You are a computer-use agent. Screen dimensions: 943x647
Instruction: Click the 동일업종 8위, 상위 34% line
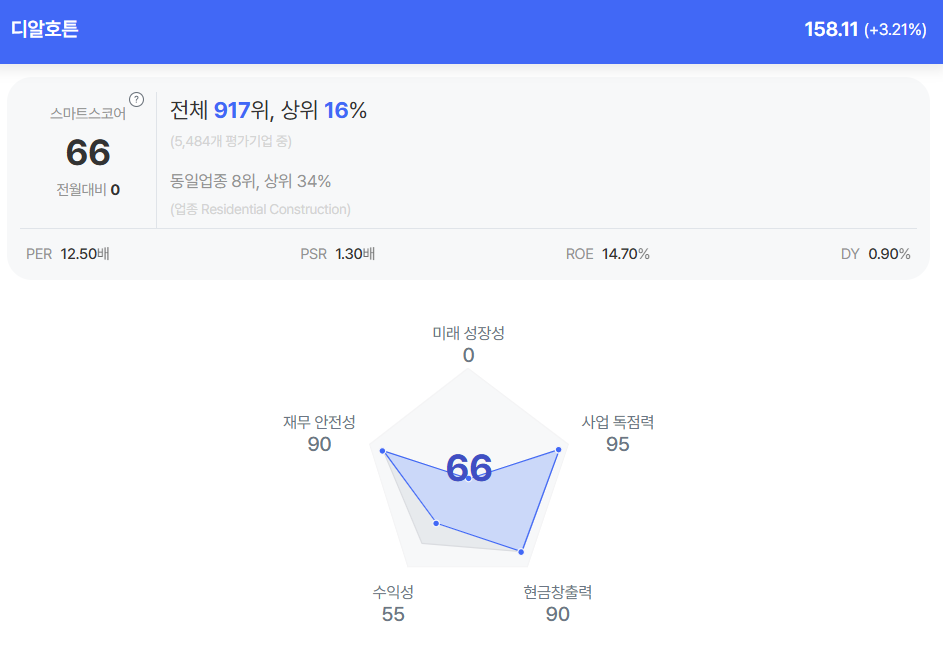(250, 181)
